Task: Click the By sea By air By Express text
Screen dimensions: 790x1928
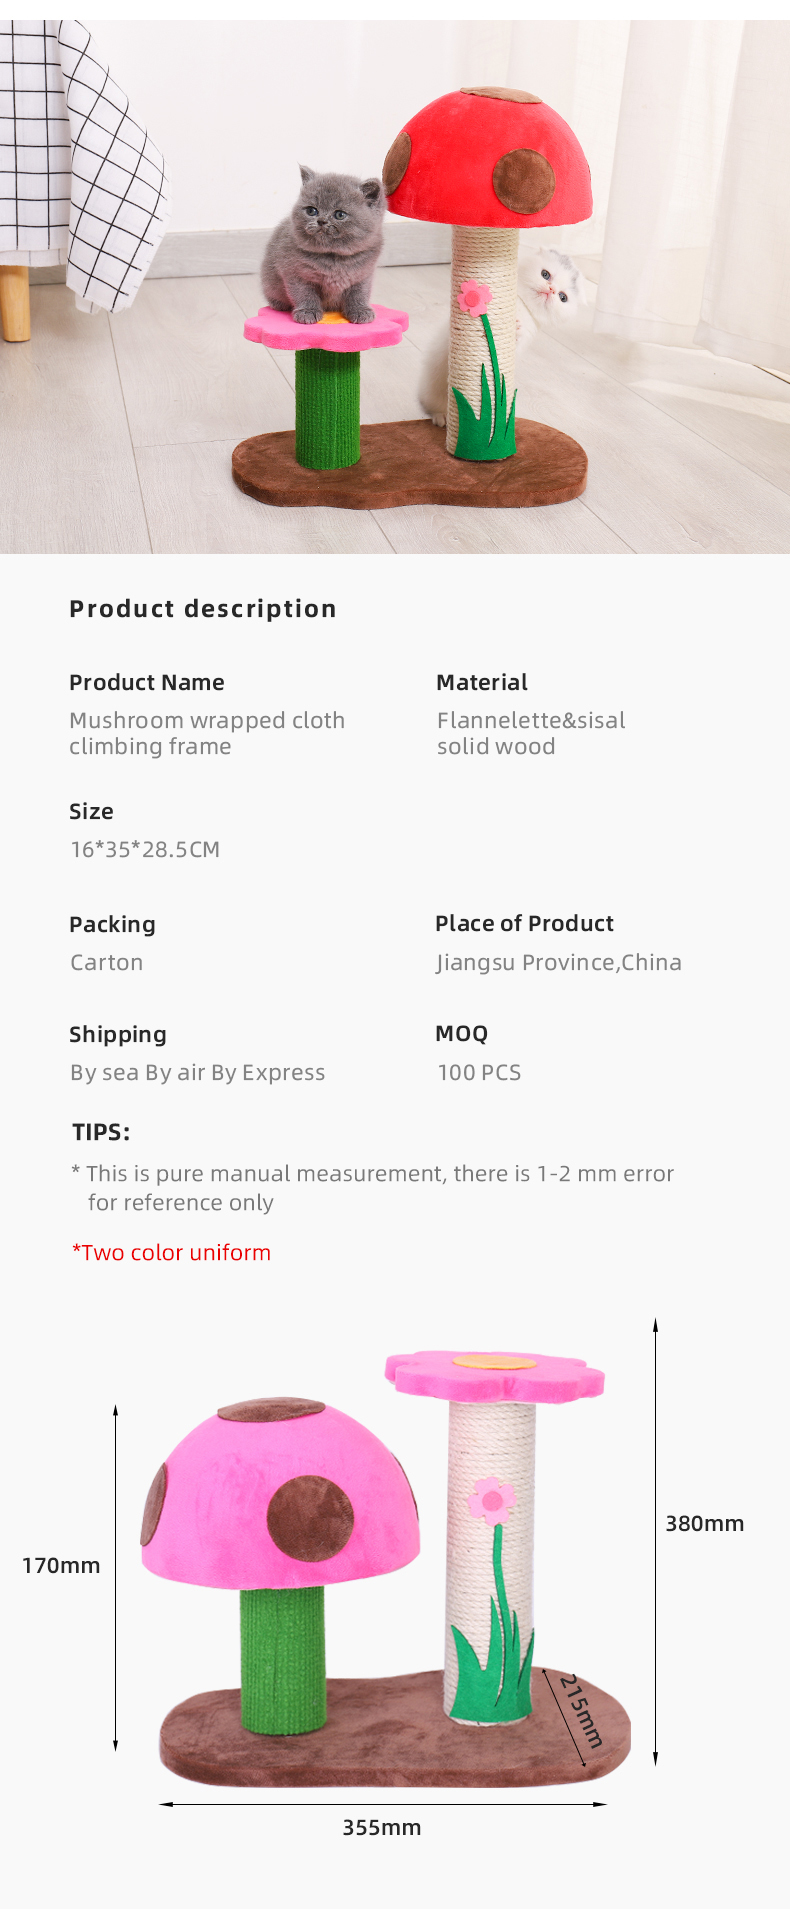Action: point(198,1072)
